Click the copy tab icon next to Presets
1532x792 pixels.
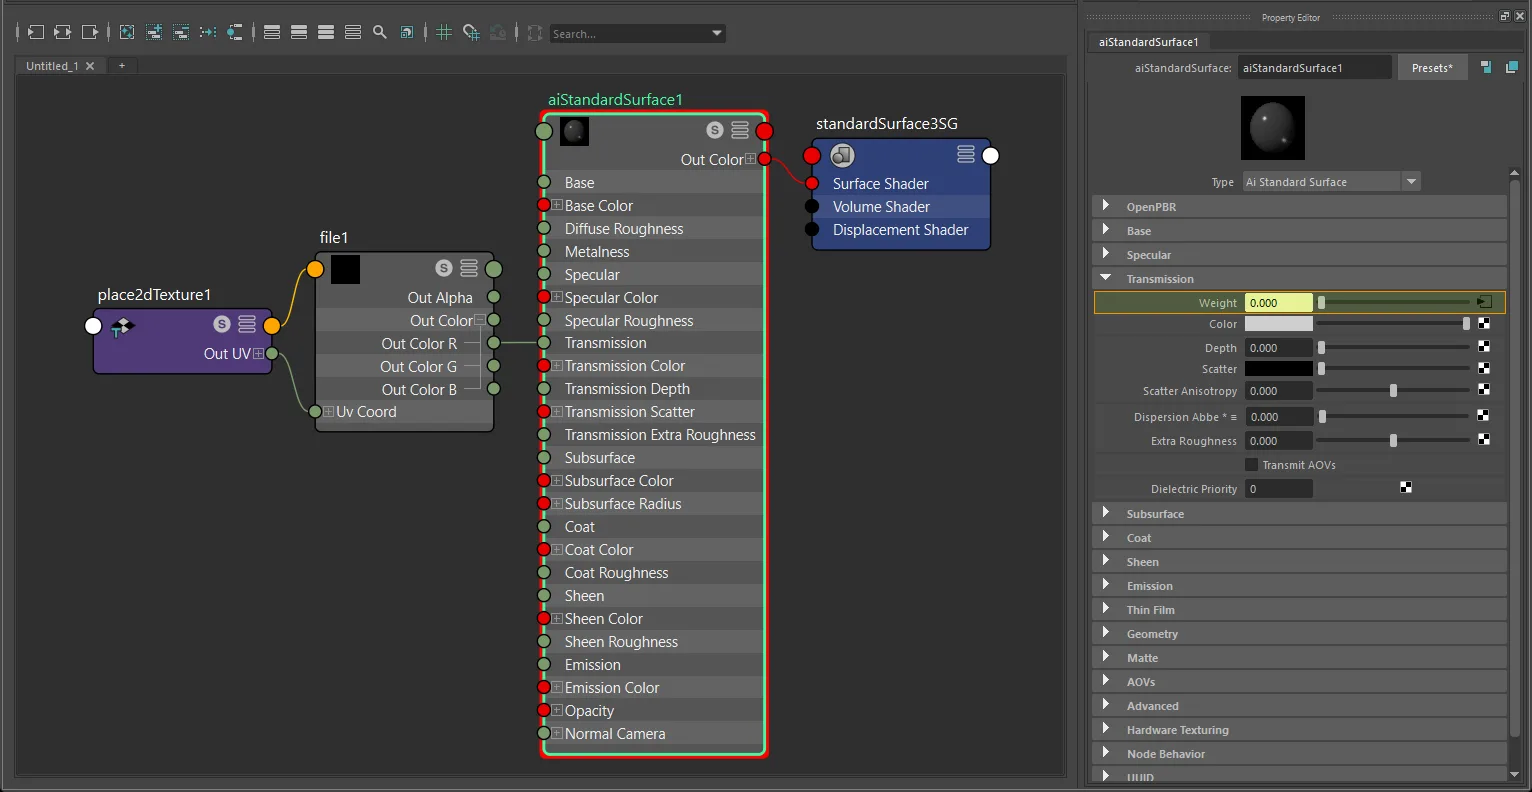1512,67
